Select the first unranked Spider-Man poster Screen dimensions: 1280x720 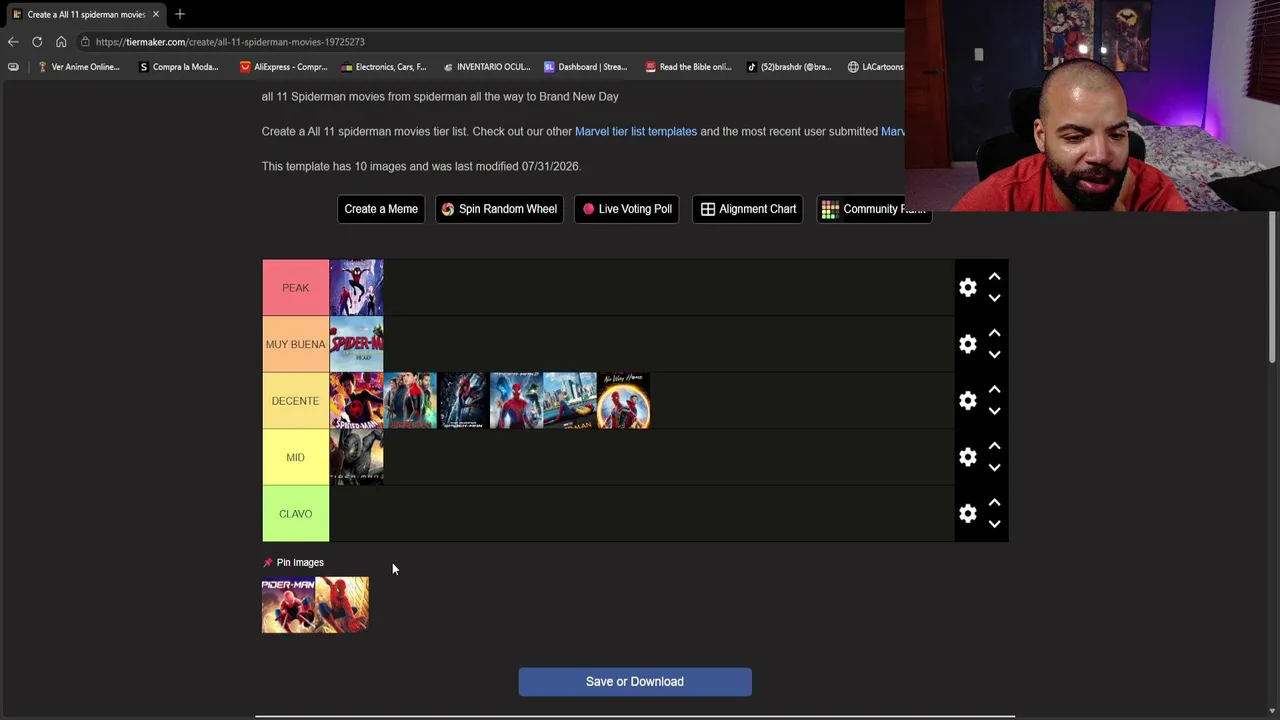click(x=288, y=605)
